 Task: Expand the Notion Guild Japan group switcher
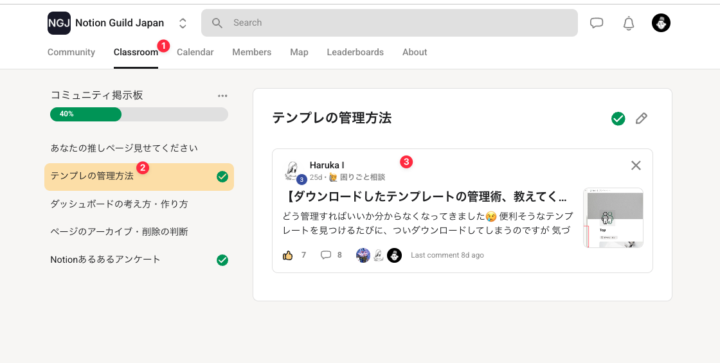click(x=183, y=23)
